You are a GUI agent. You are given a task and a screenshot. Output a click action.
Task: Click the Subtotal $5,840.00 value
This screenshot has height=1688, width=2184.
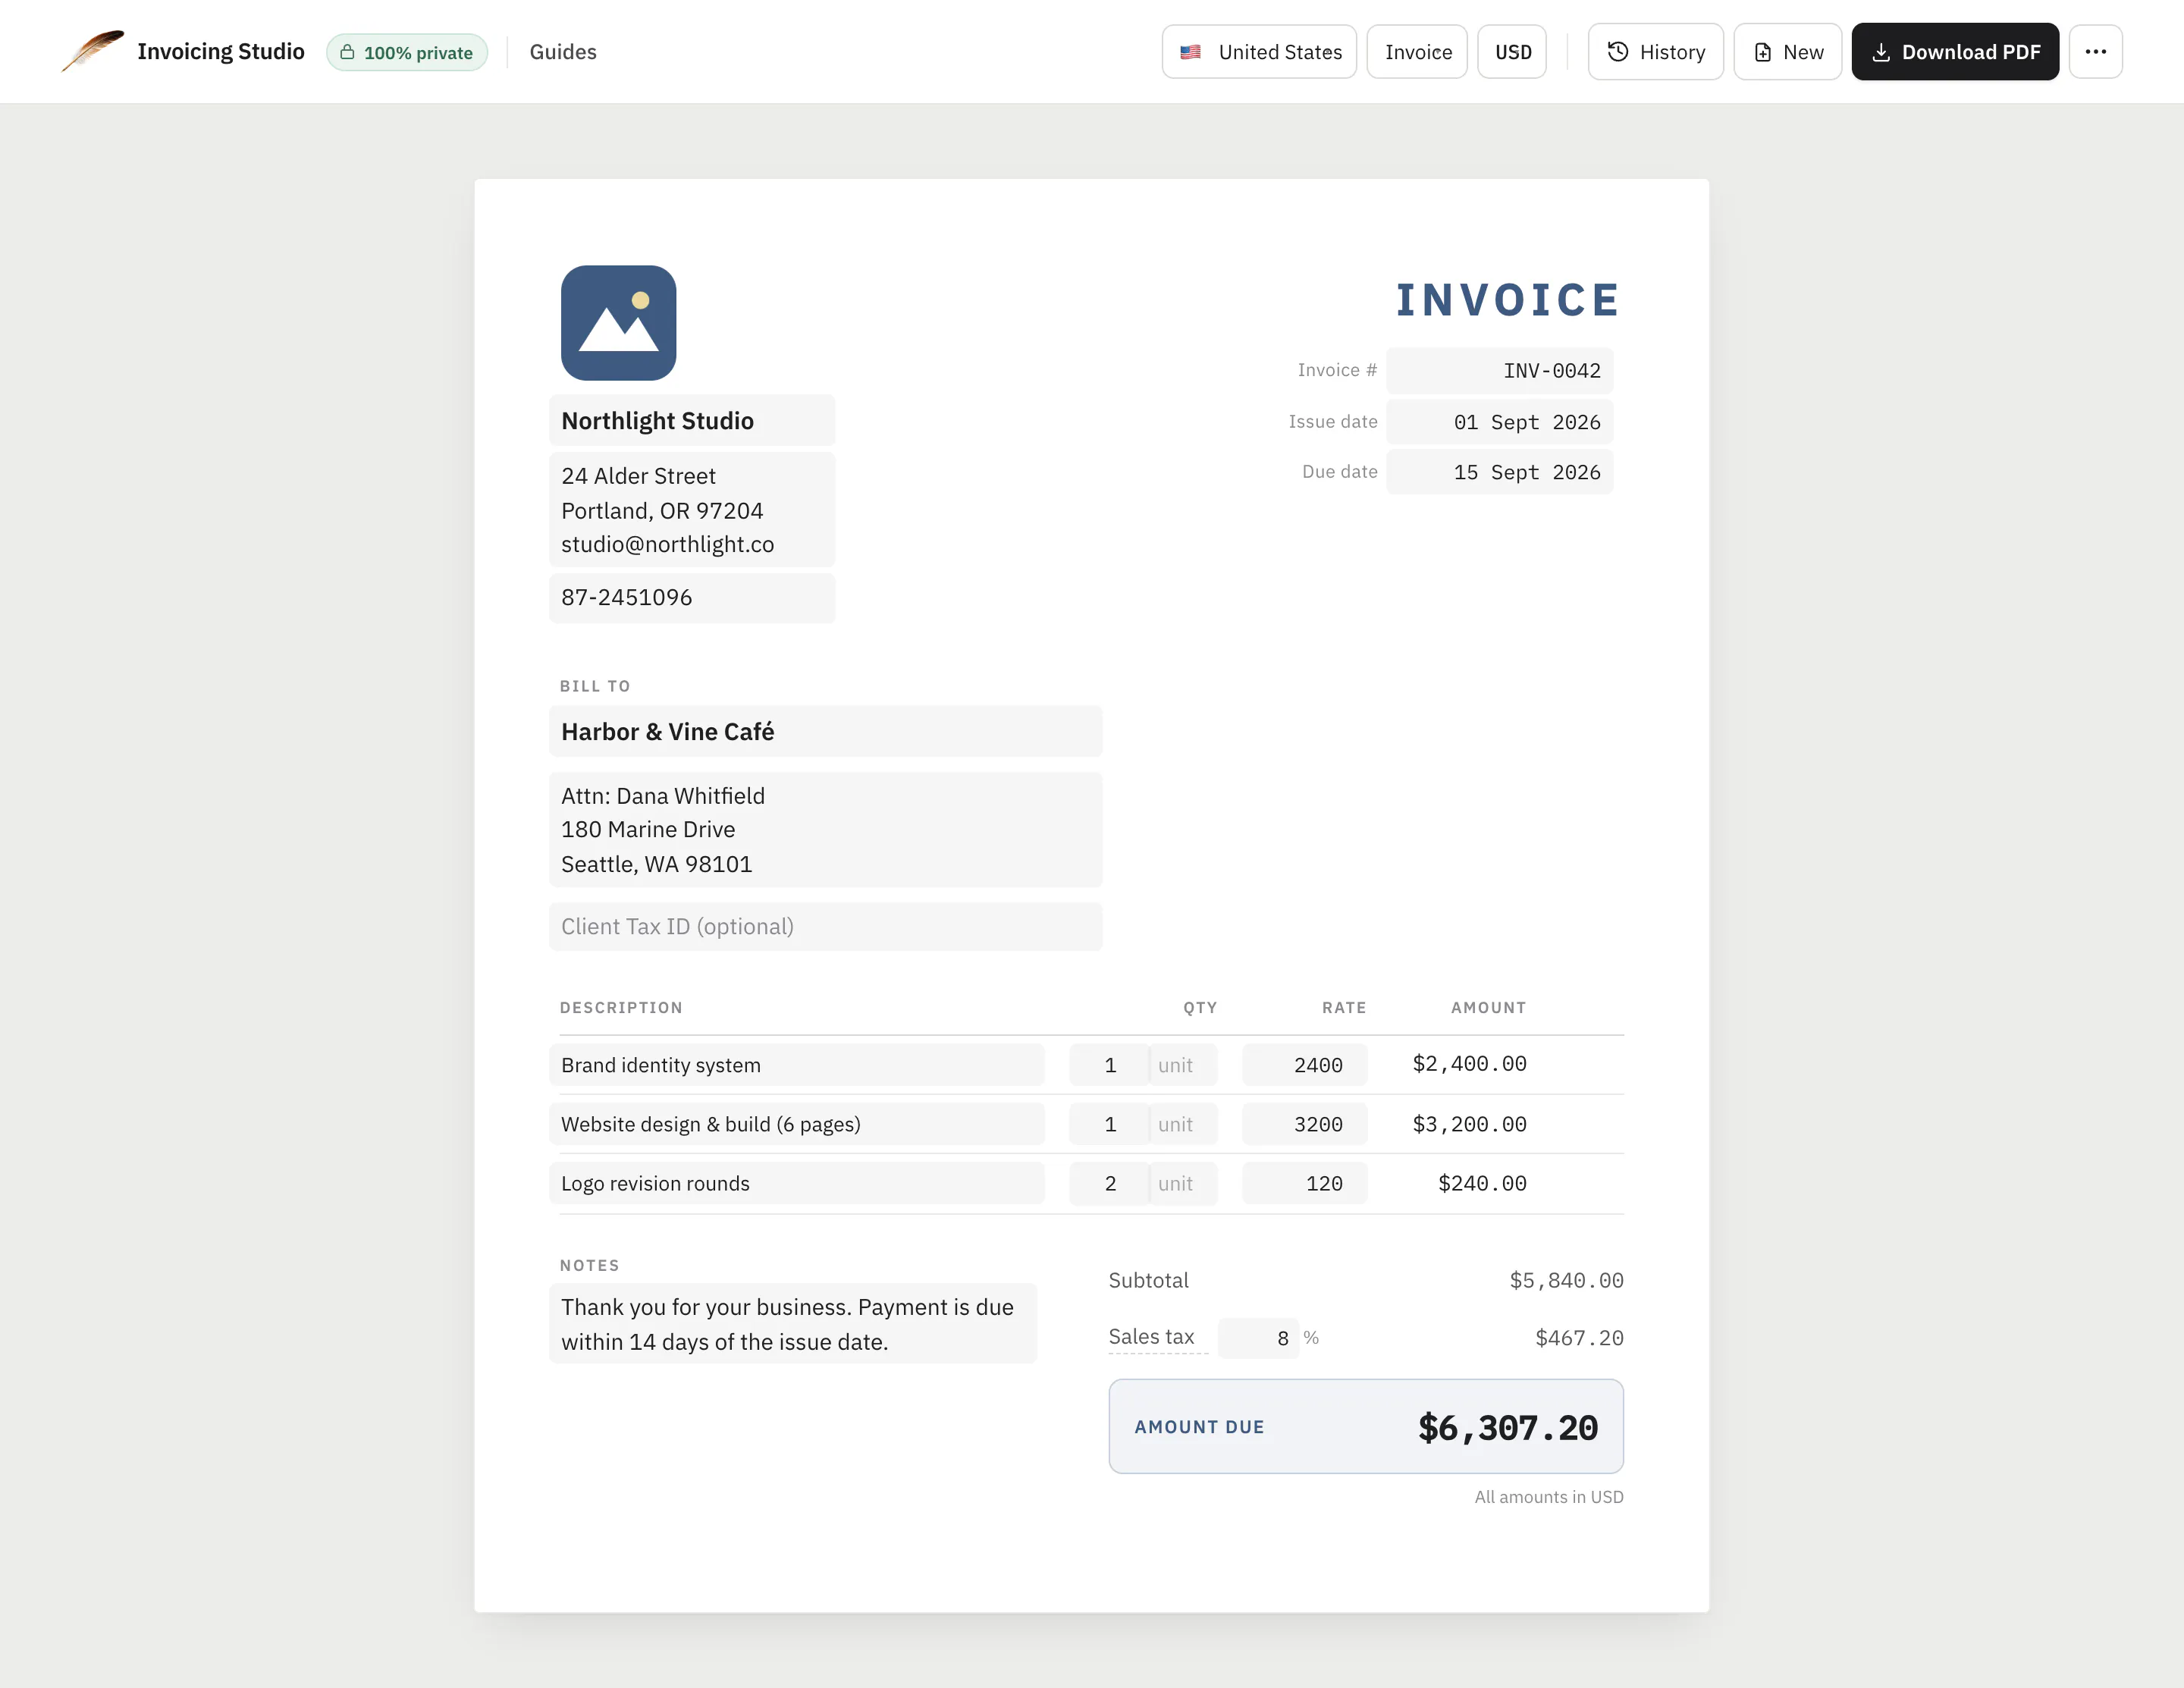tap(1566, 1280)
